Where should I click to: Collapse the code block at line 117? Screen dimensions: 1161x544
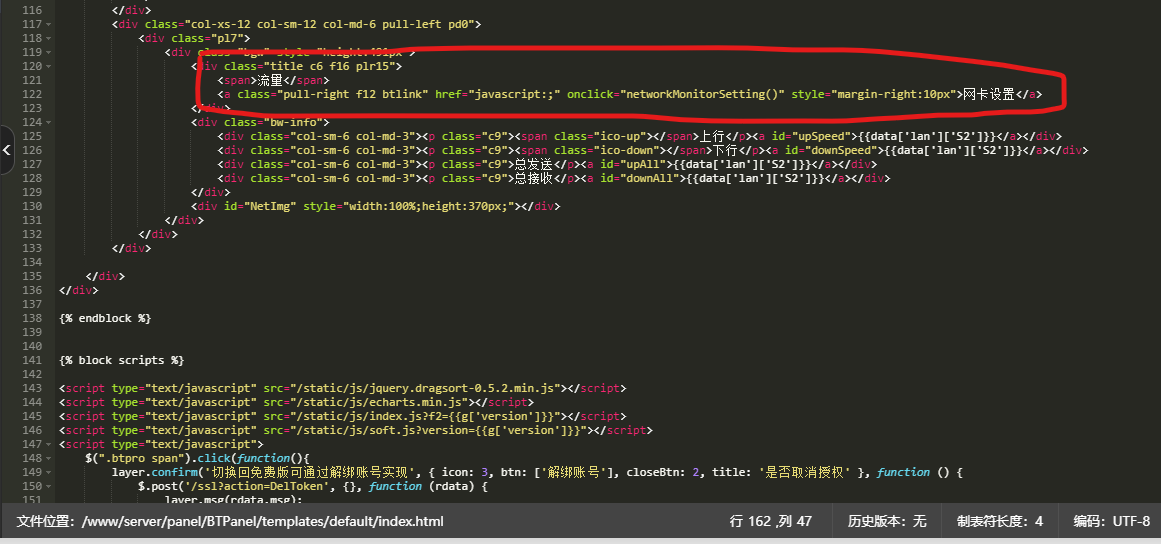pos(48,24)
